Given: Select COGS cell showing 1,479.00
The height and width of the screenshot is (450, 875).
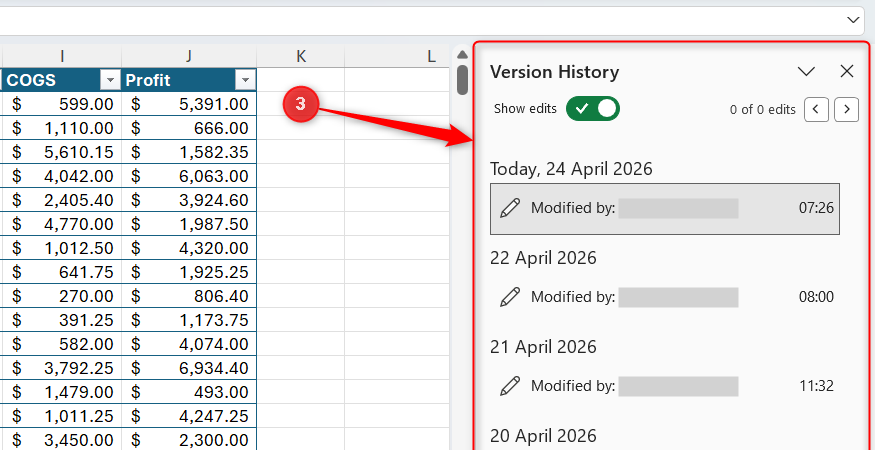Looking at the screenshot, I should (x=62, y=392).
